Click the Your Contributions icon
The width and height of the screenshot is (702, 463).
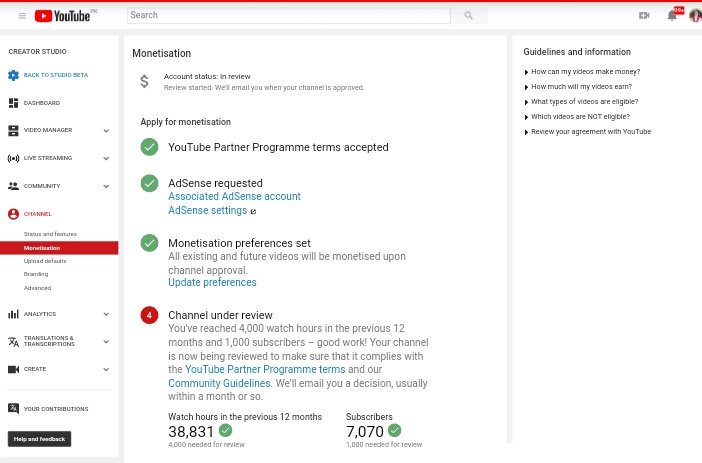click(13, 408)
